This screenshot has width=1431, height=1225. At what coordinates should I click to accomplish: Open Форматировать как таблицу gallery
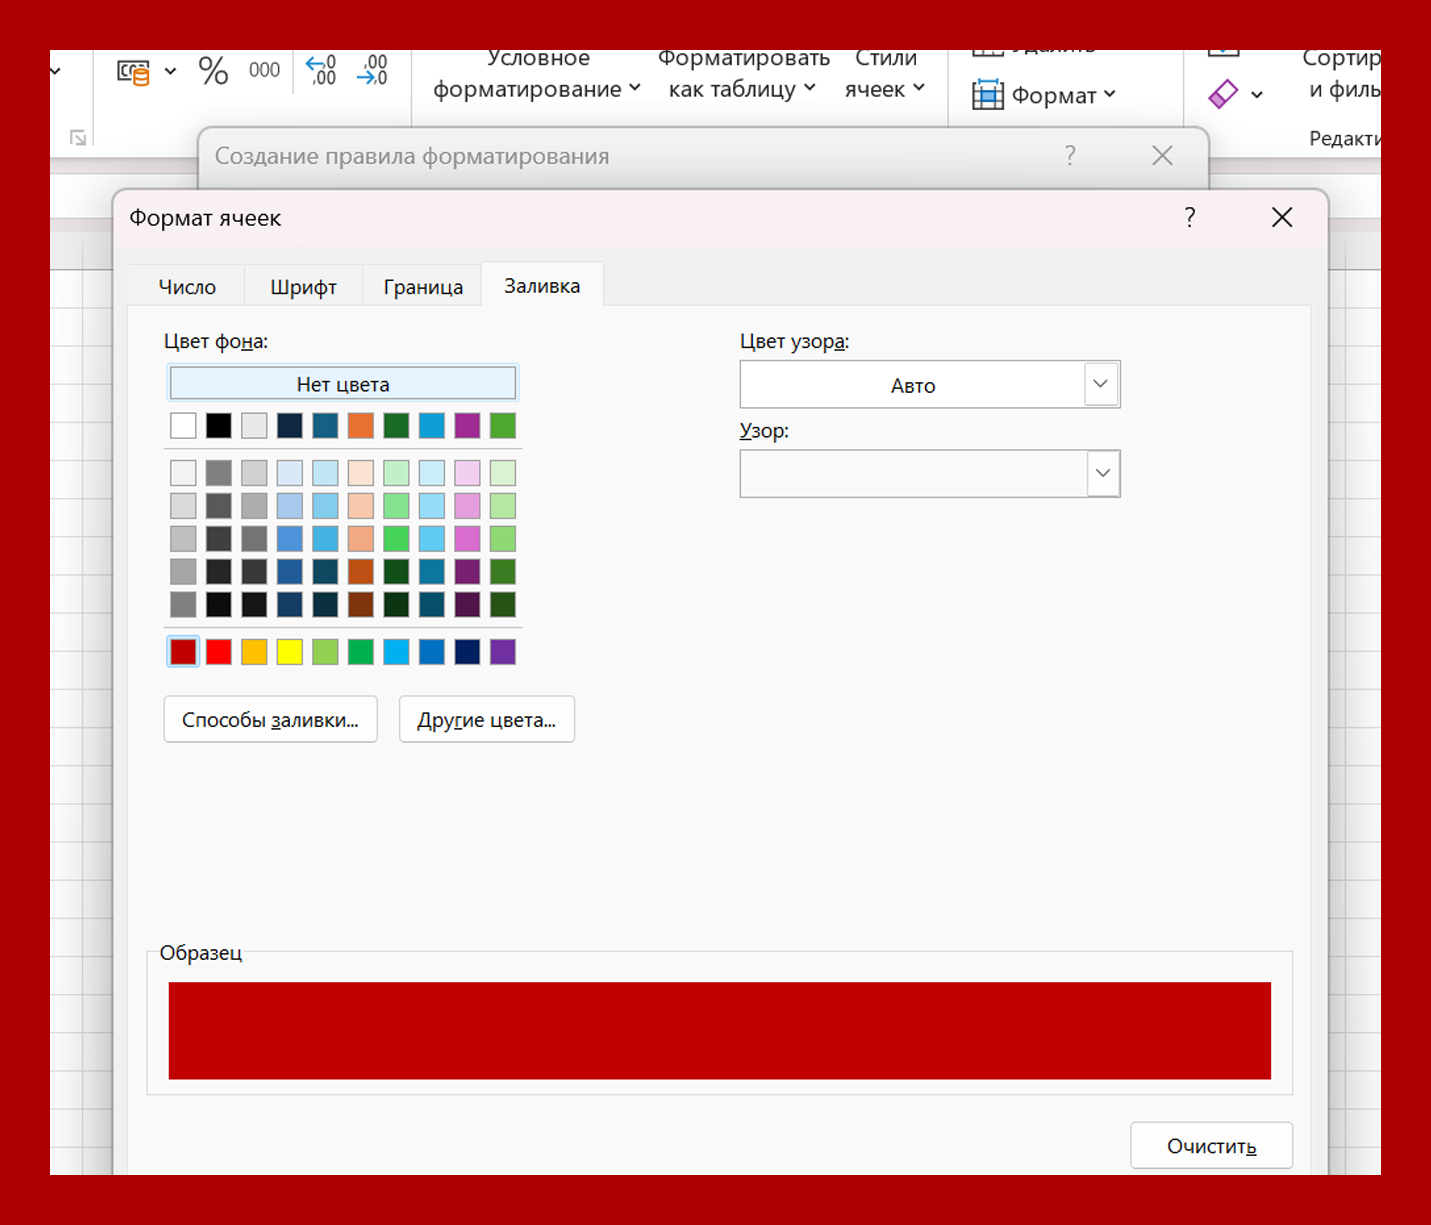(743, 75)
